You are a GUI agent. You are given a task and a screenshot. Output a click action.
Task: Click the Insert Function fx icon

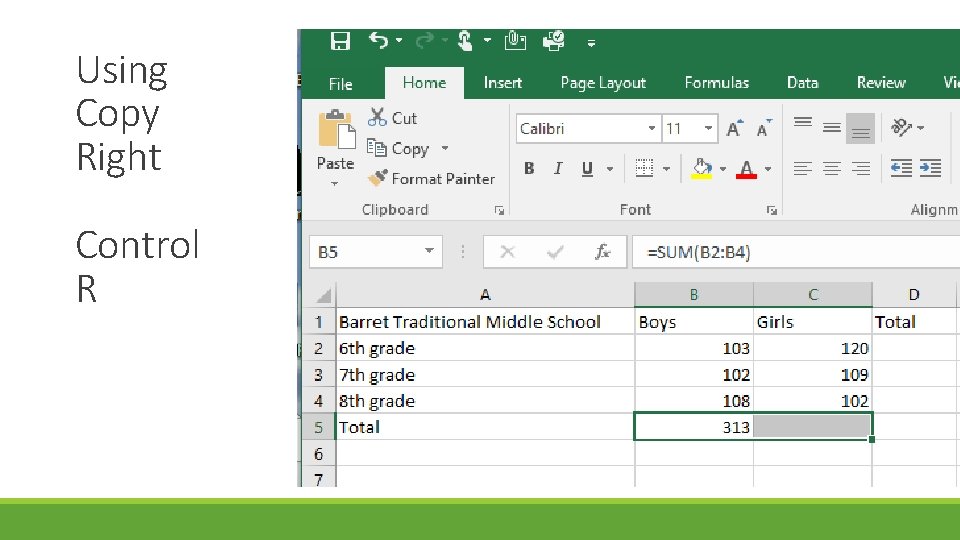coord(602,252)
